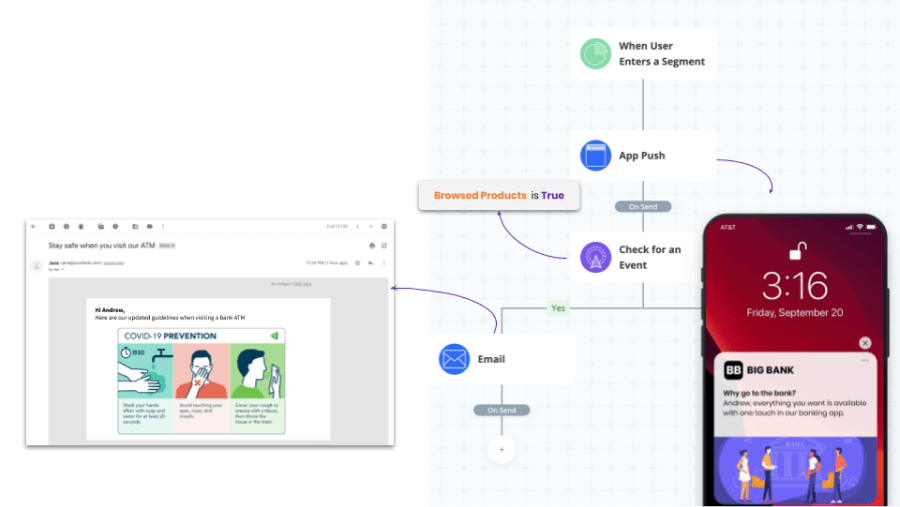Select the Yes branch label

coord(558,308)
